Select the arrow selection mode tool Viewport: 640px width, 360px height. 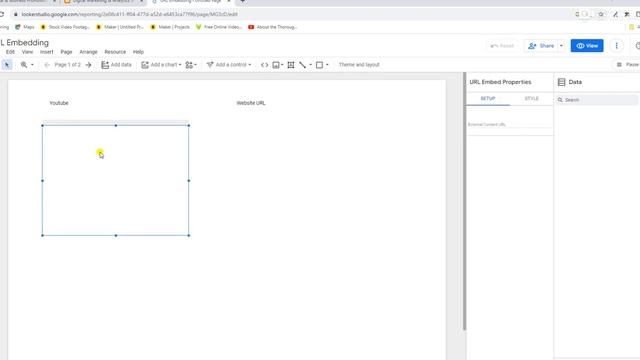(7, 65)
